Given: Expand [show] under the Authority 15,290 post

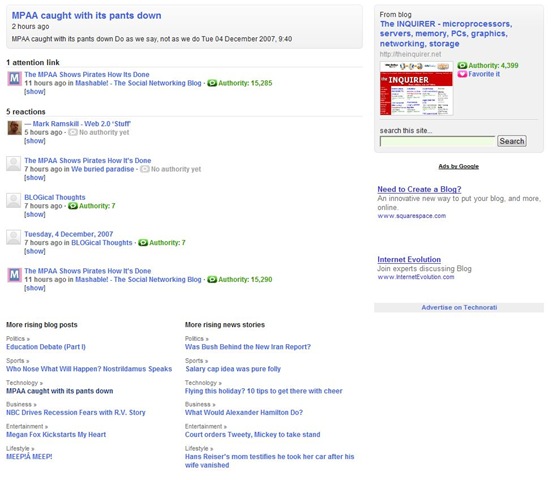Looking at the screenshot, I should click(x=35, y=288).
